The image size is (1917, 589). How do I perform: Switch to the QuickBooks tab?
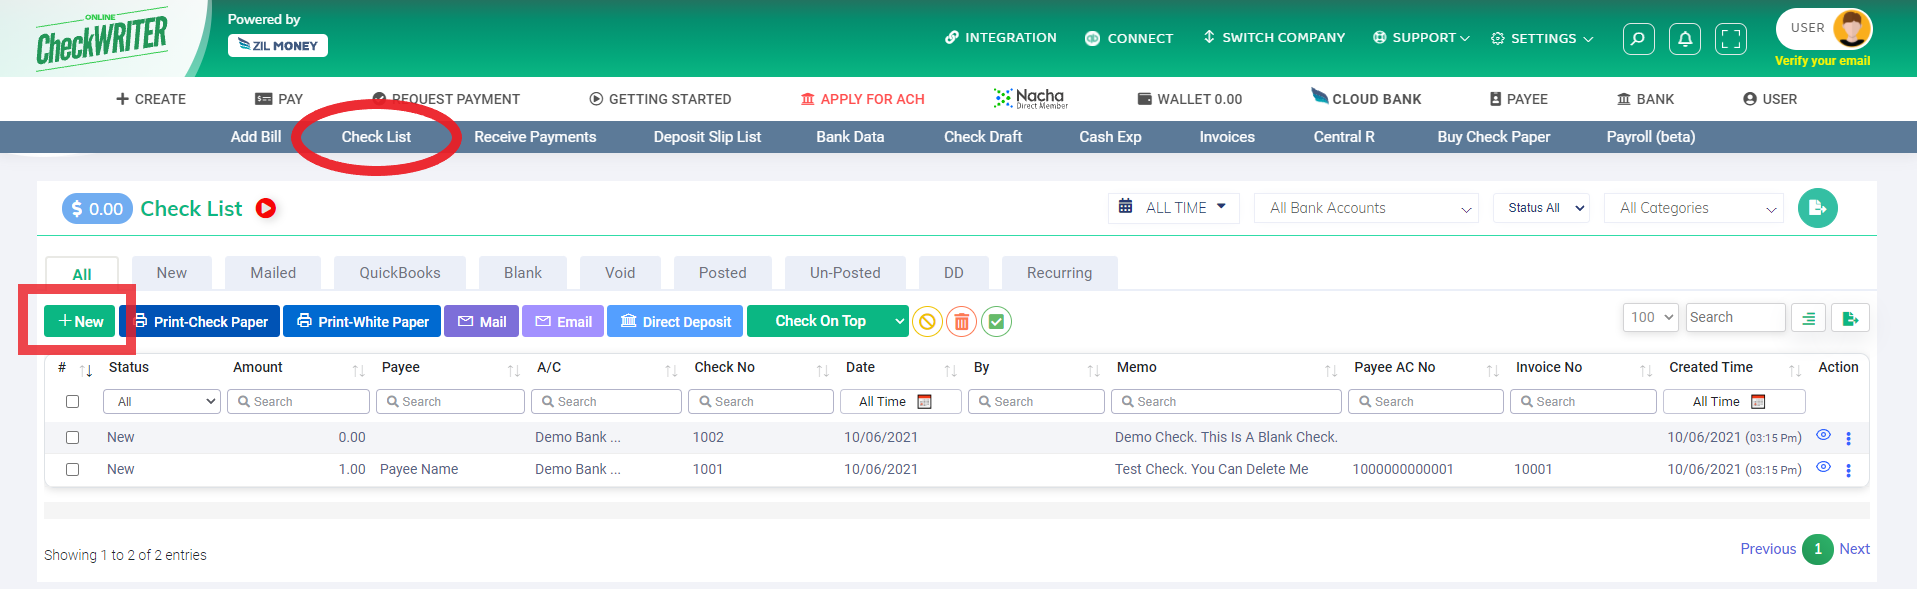click(x=399, y=273)
